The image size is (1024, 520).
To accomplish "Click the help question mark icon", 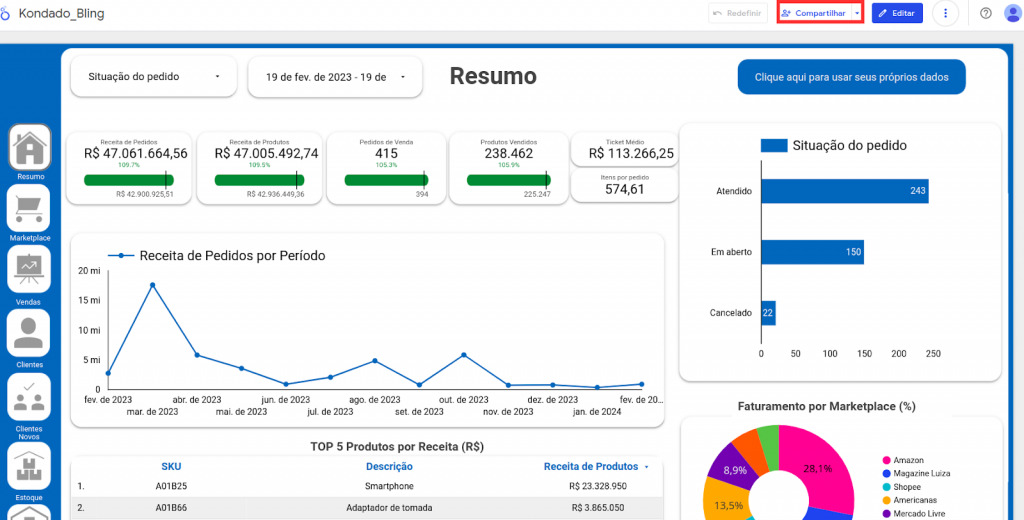I will 986,13.
